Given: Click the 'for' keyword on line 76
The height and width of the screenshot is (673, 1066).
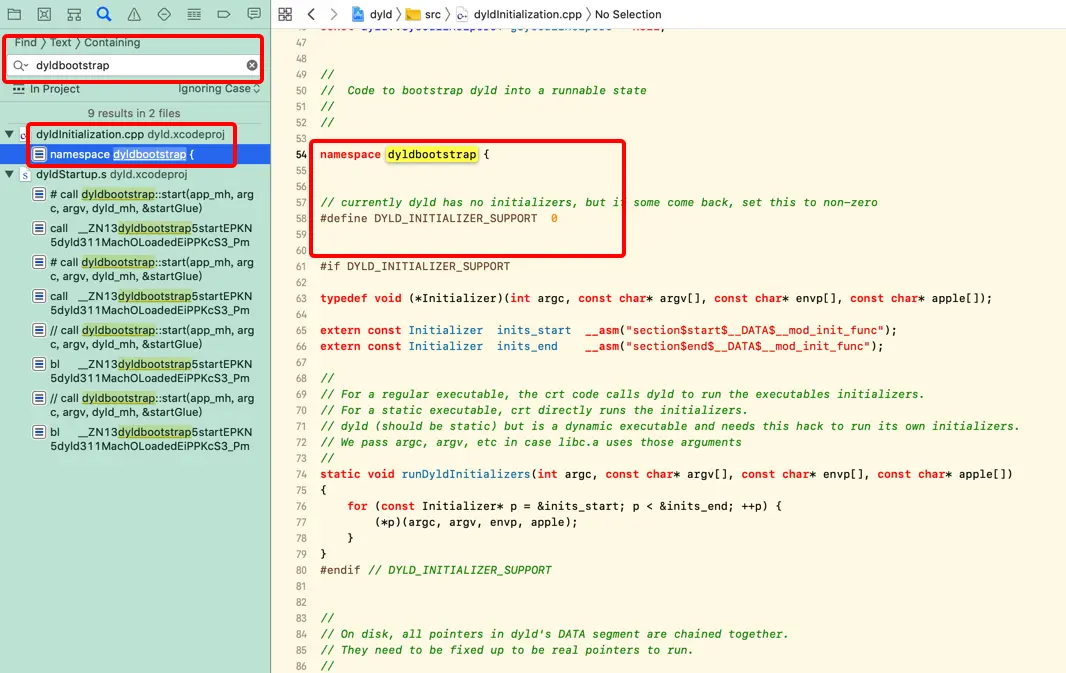Looking at the screenshot, I should [357, 506].
